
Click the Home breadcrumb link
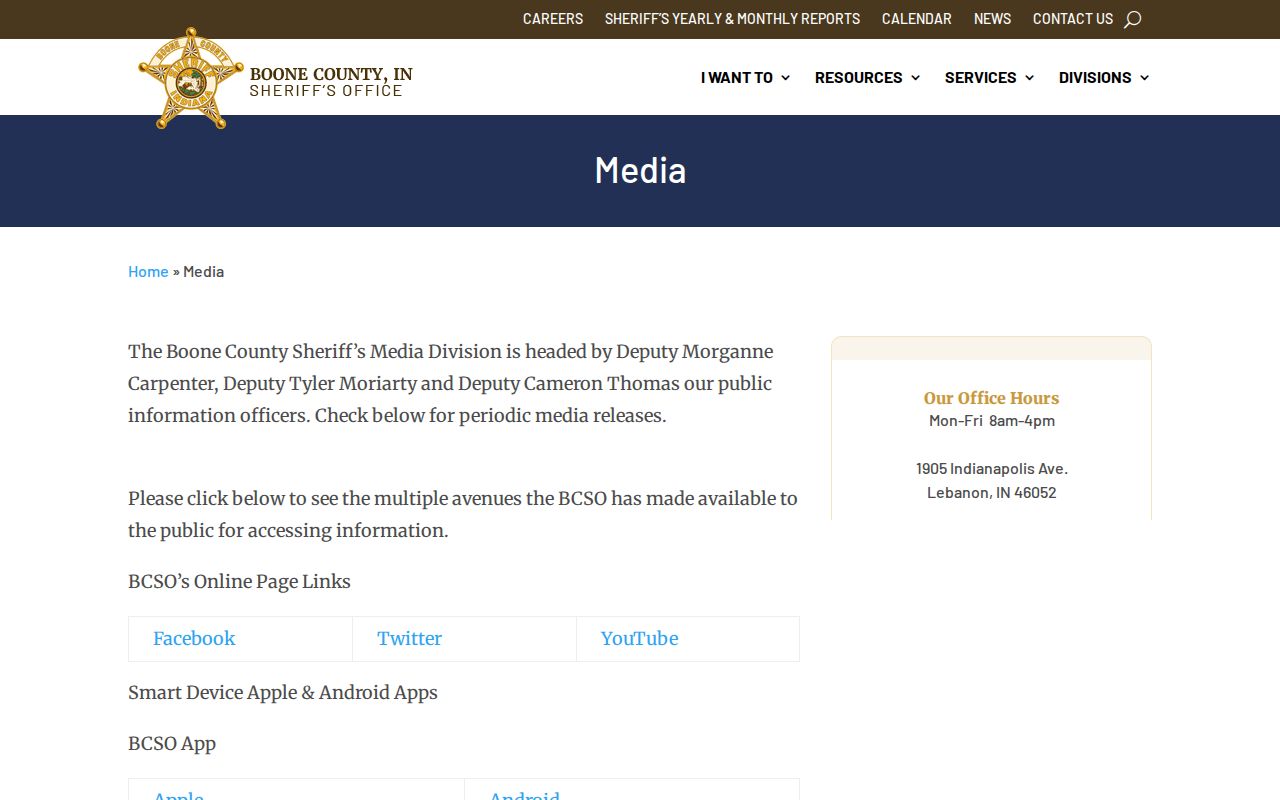tap(148, 271)
